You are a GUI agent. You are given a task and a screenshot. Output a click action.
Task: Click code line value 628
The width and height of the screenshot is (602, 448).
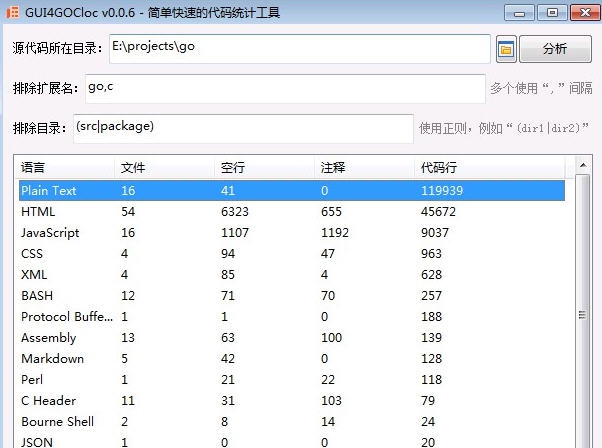tap(431, 274)
